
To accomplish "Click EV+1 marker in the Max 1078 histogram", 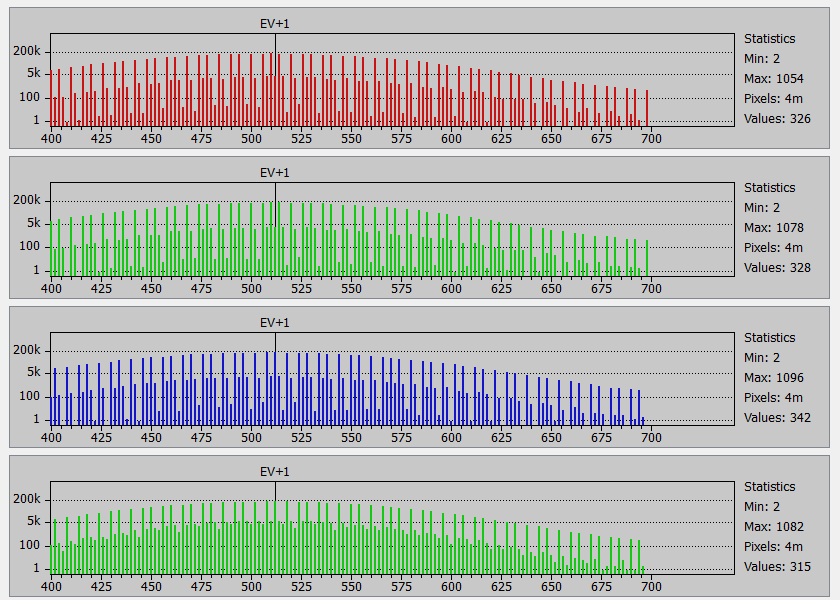I will coord(274,172).
